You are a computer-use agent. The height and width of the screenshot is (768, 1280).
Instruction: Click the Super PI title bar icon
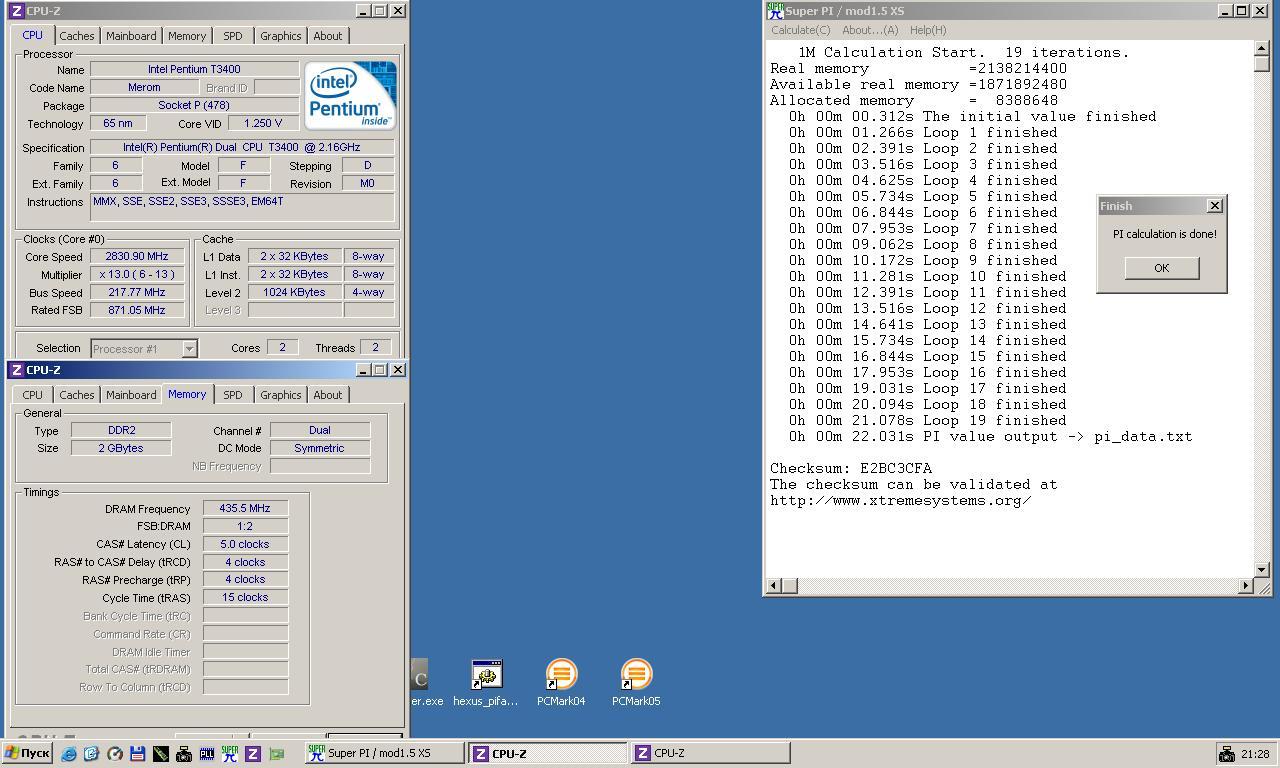click(775, 11)
